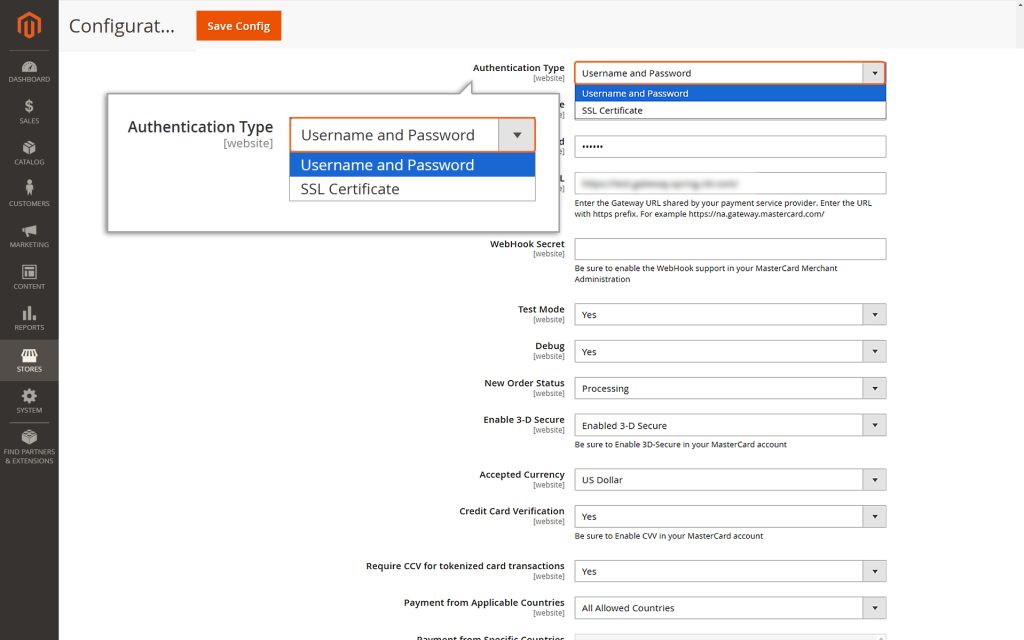The image size is (1024, 640).
Task: Click the Magento logo at top left
Action: click(29, 26)
